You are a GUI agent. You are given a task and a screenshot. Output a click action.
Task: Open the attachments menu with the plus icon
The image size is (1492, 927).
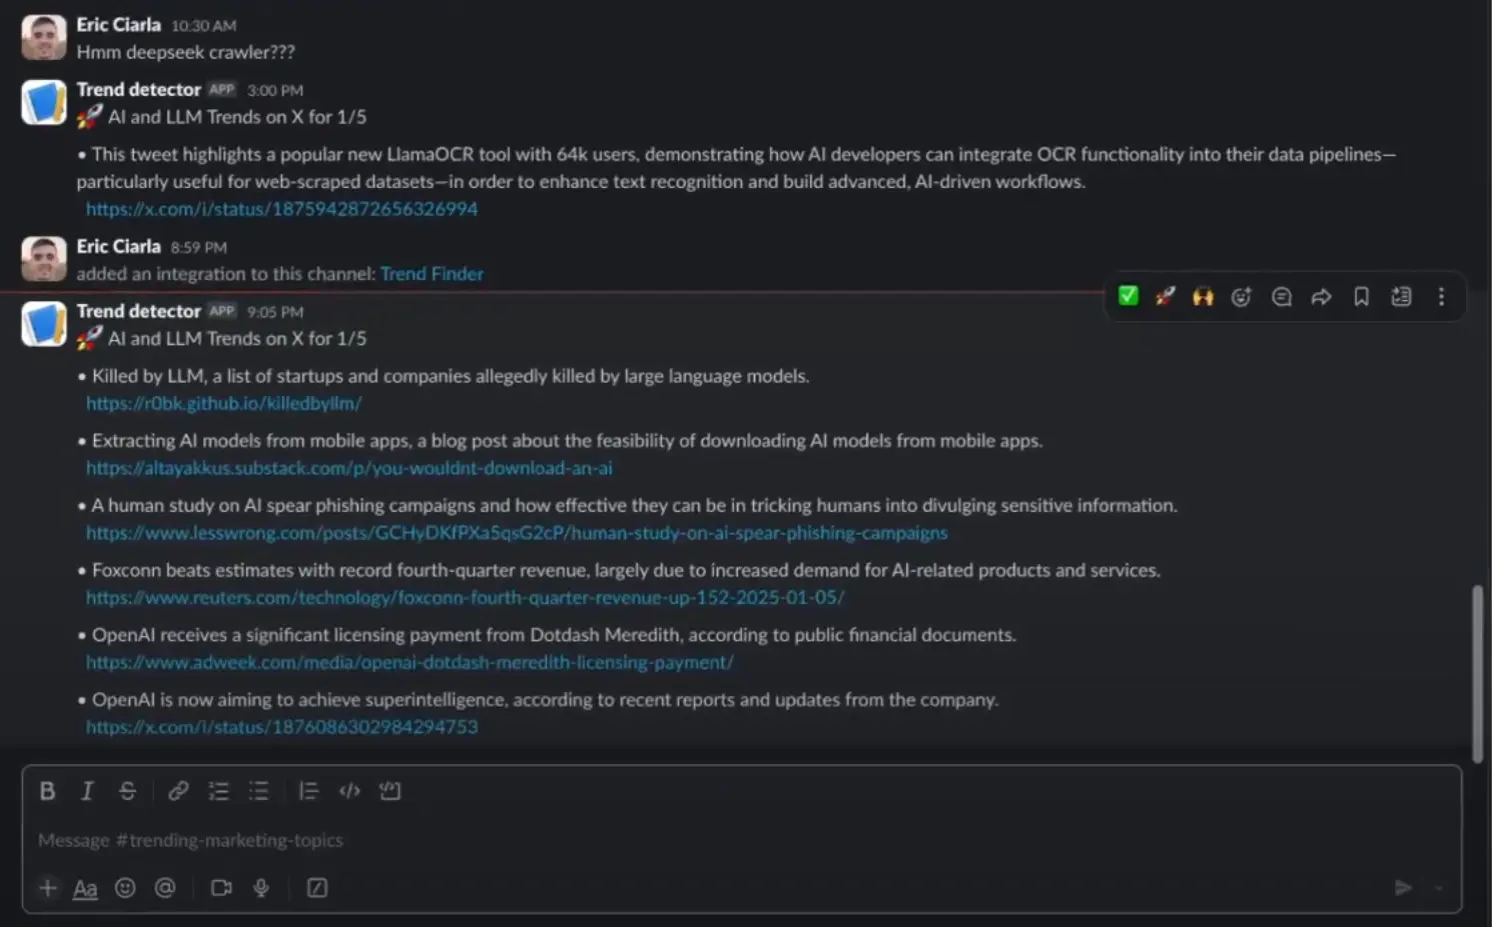[47, 888]
